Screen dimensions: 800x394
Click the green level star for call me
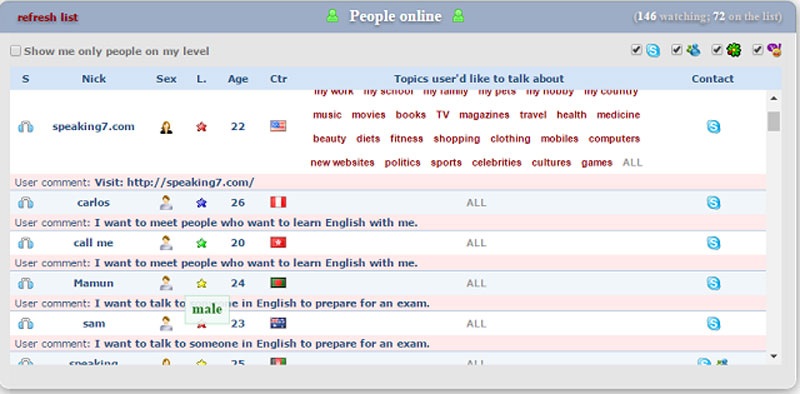[202, 243]
